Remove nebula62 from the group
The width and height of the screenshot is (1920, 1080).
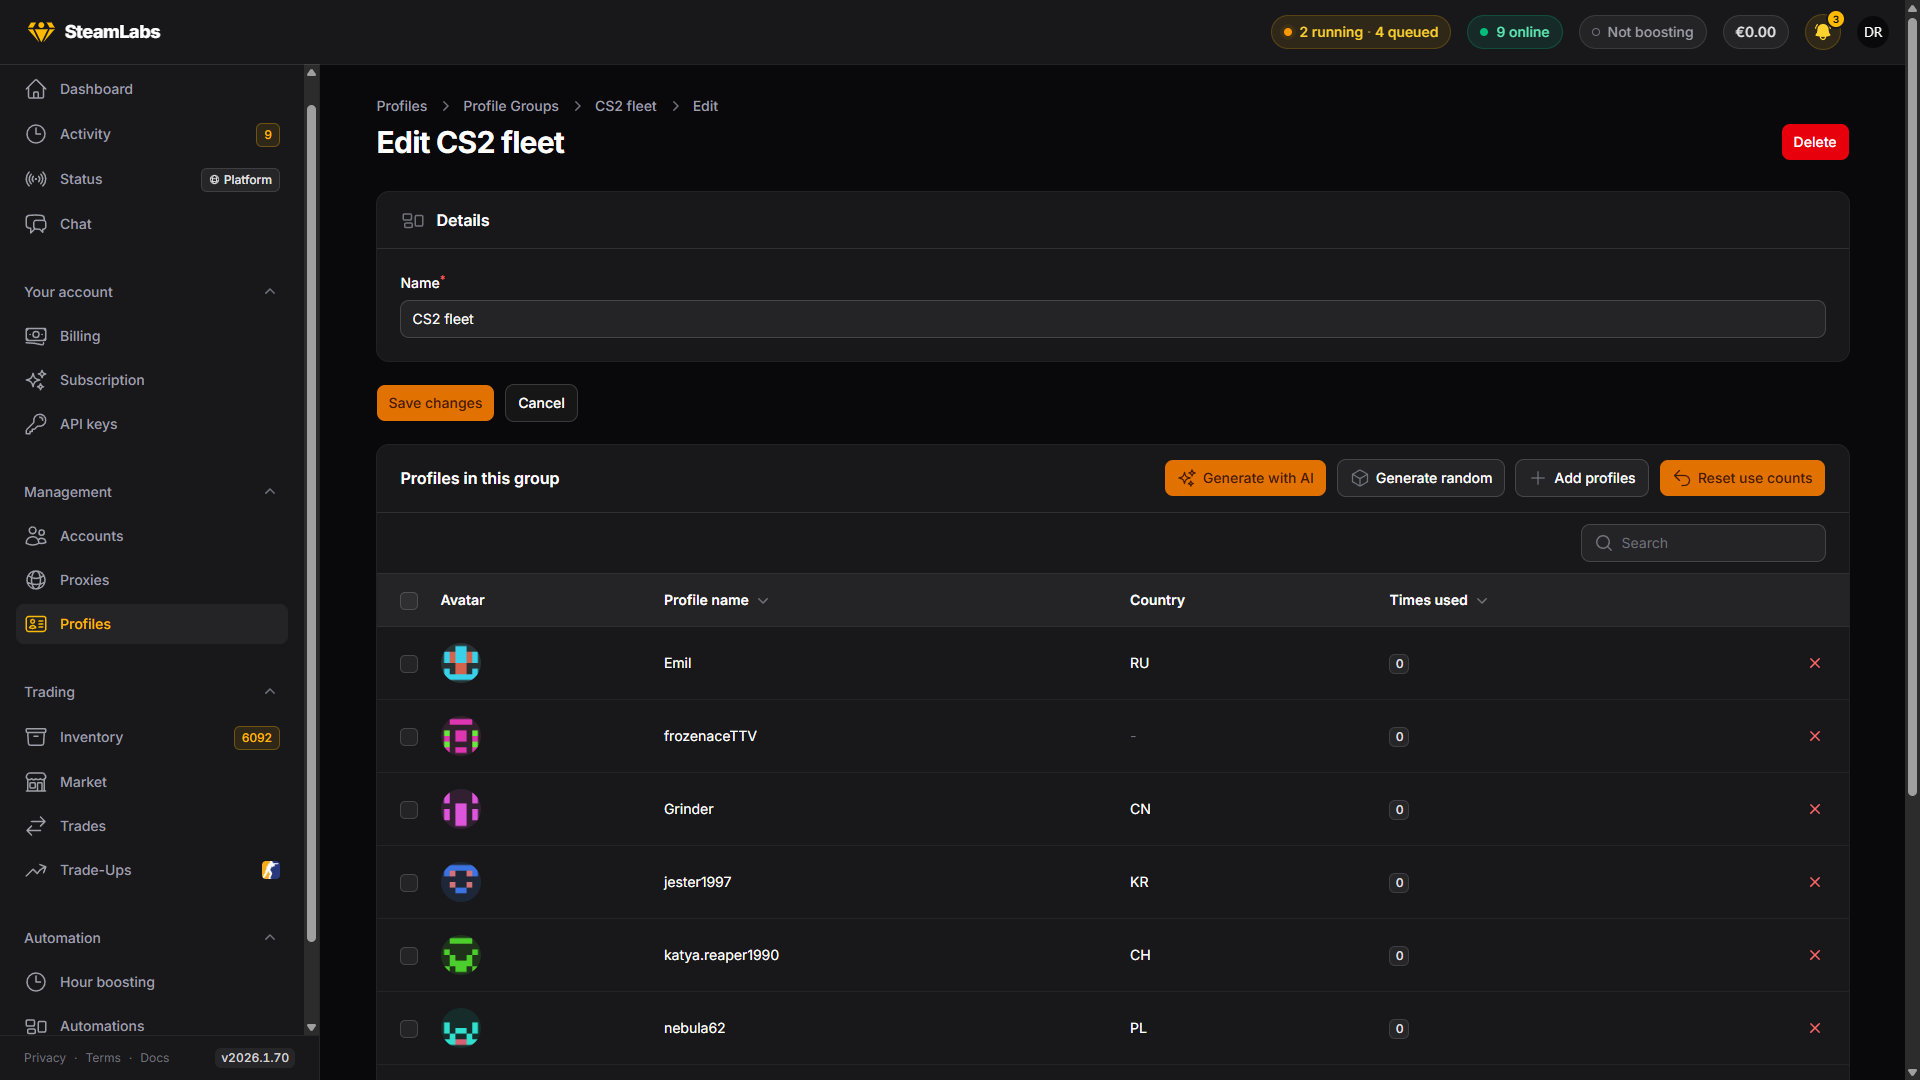point(1815,1028)
